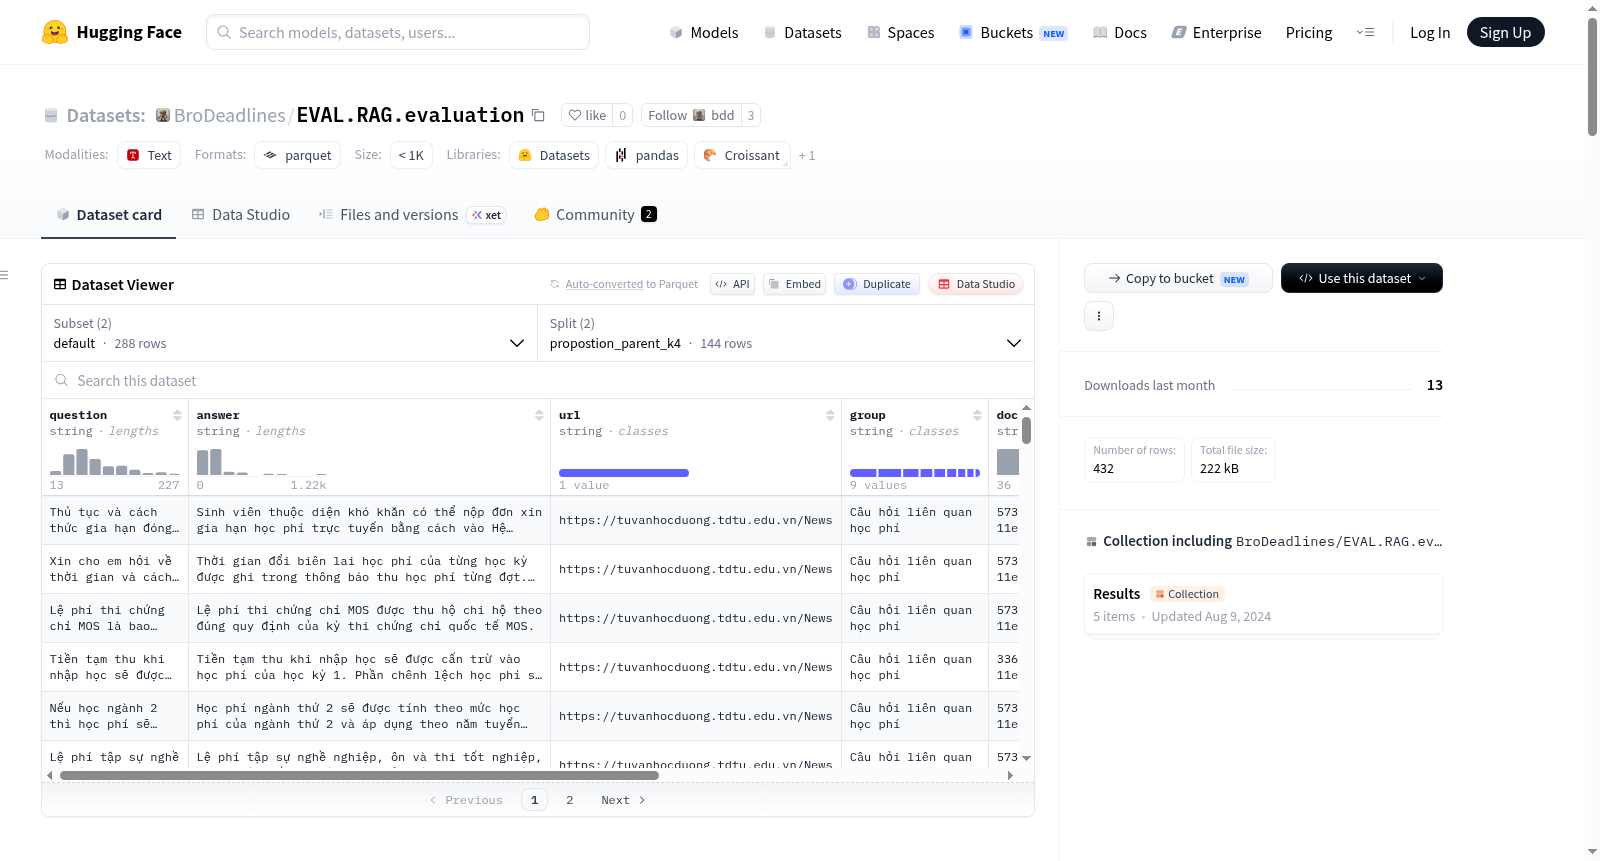Click the Duplicate button

[877, 284]
